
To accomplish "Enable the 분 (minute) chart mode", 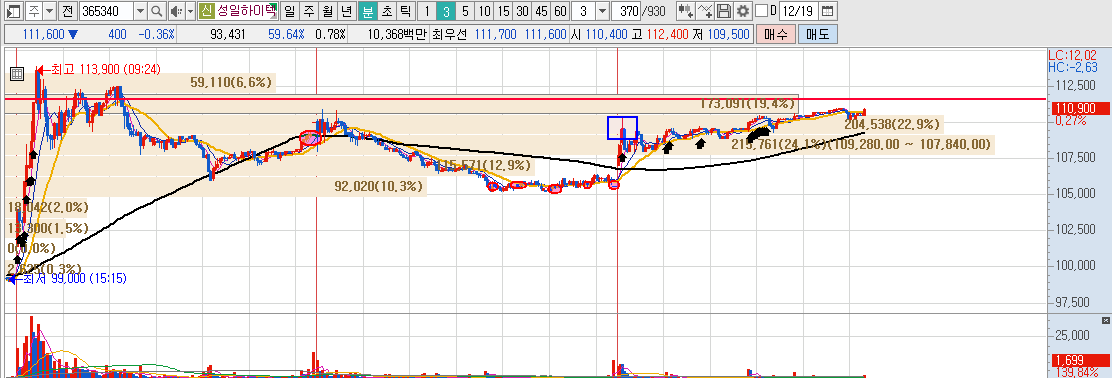I will click(x=367, y=11).
